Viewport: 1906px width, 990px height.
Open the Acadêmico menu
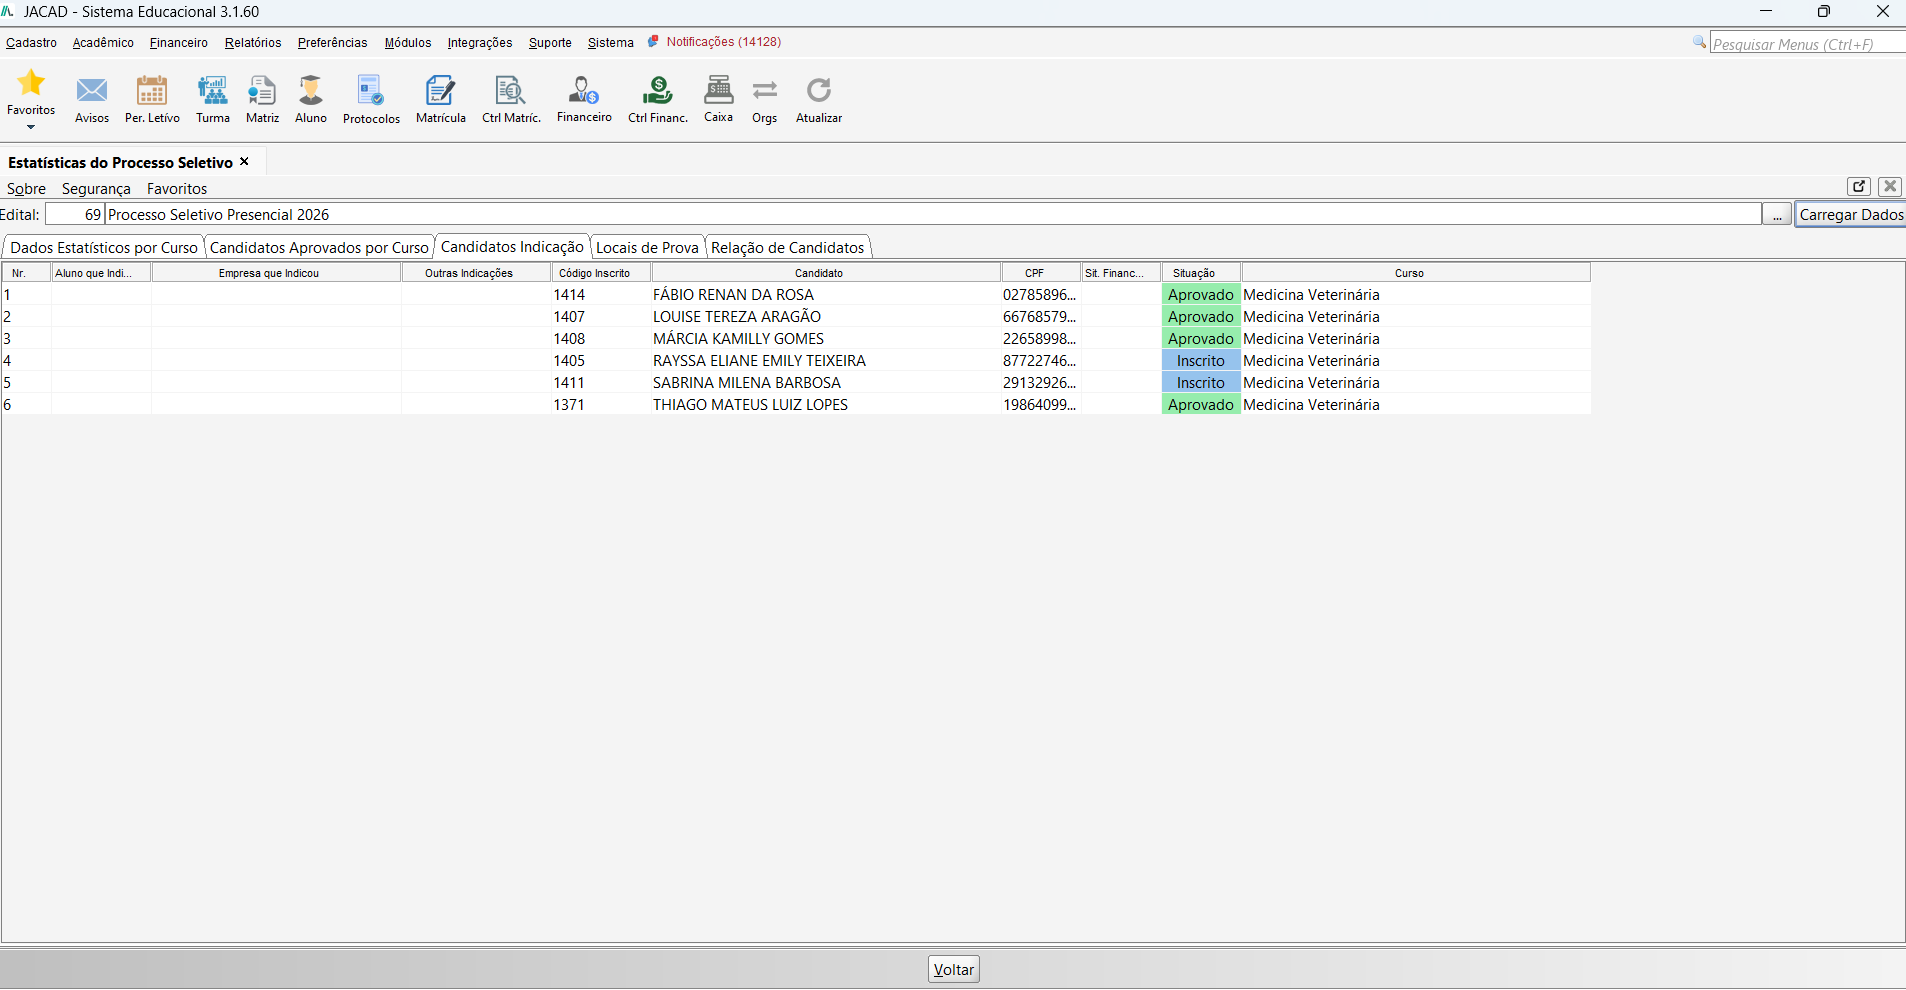tap(103, 43)
